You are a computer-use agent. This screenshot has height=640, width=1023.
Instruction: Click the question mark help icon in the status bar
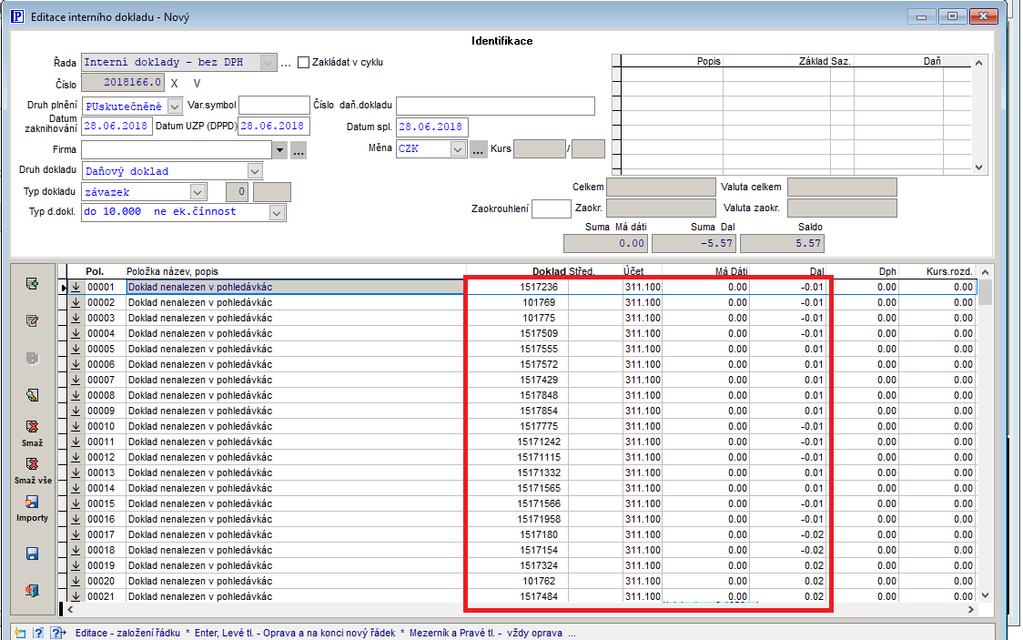[38, 633]
